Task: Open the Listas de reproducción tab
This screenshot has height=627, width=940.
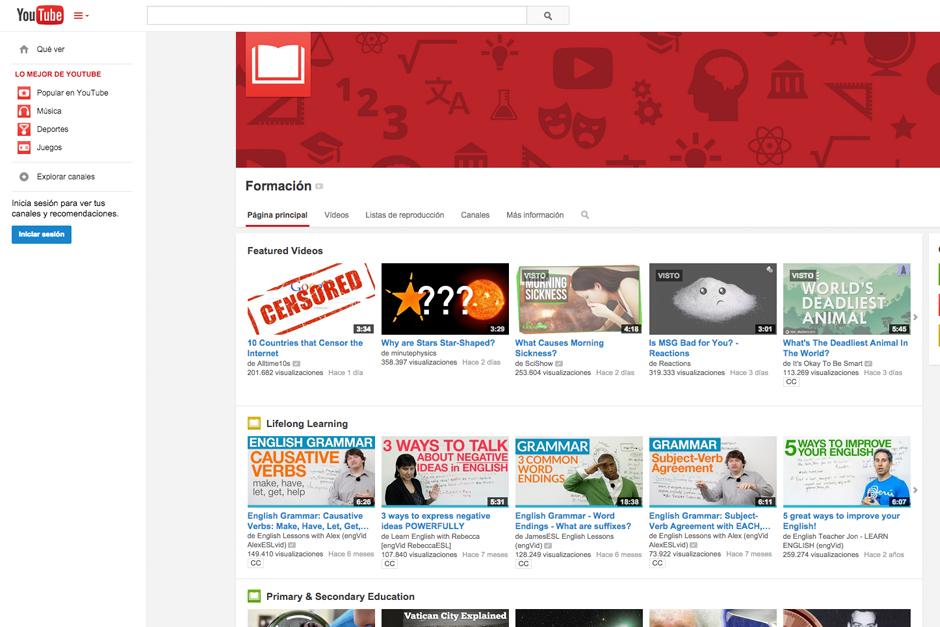Action: pos(404,214)
